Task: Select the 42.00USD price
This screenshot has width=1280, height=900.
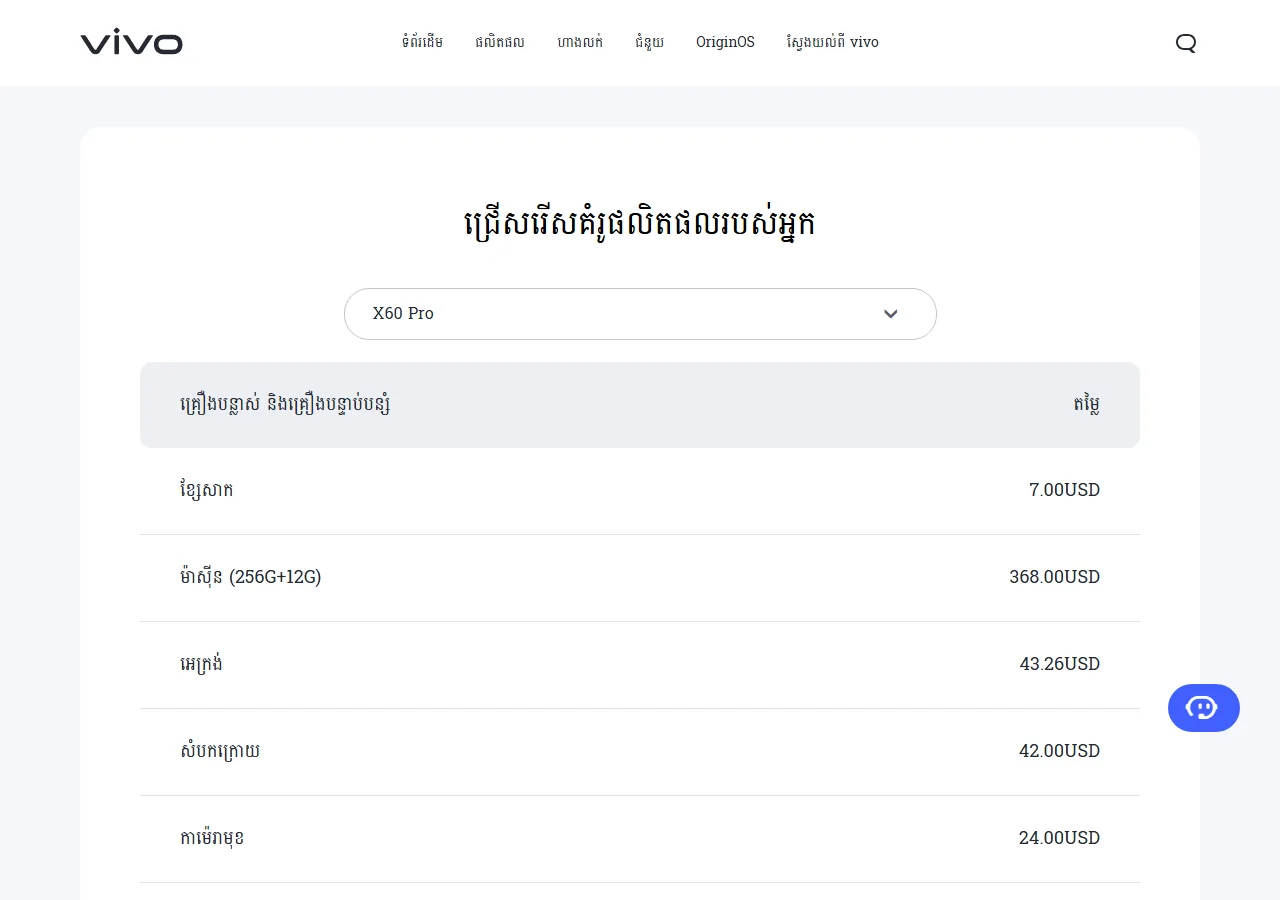Action: 1059,751
